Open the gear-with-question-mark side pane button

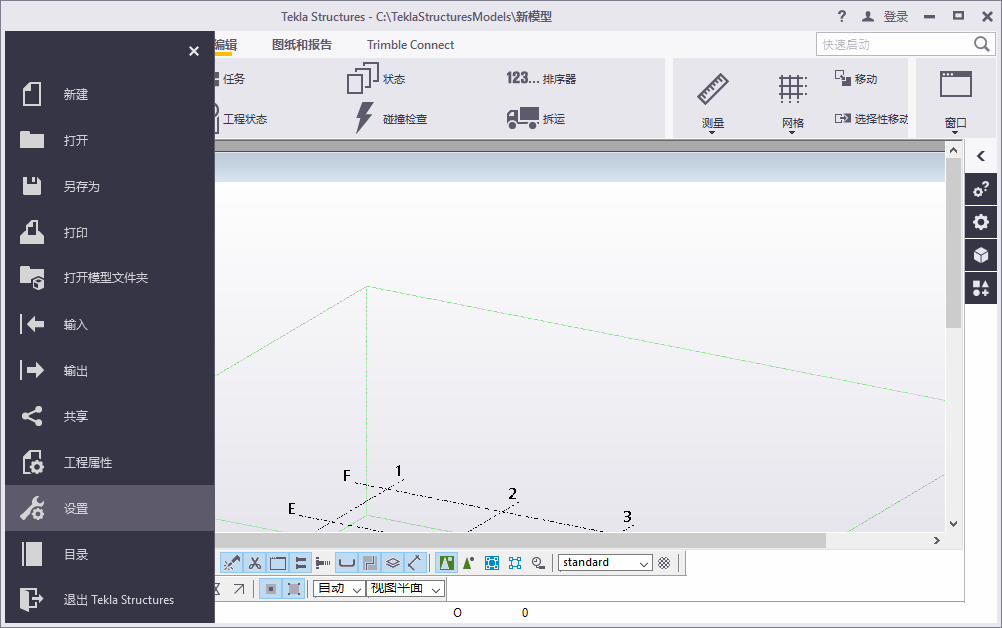[981, 189]
